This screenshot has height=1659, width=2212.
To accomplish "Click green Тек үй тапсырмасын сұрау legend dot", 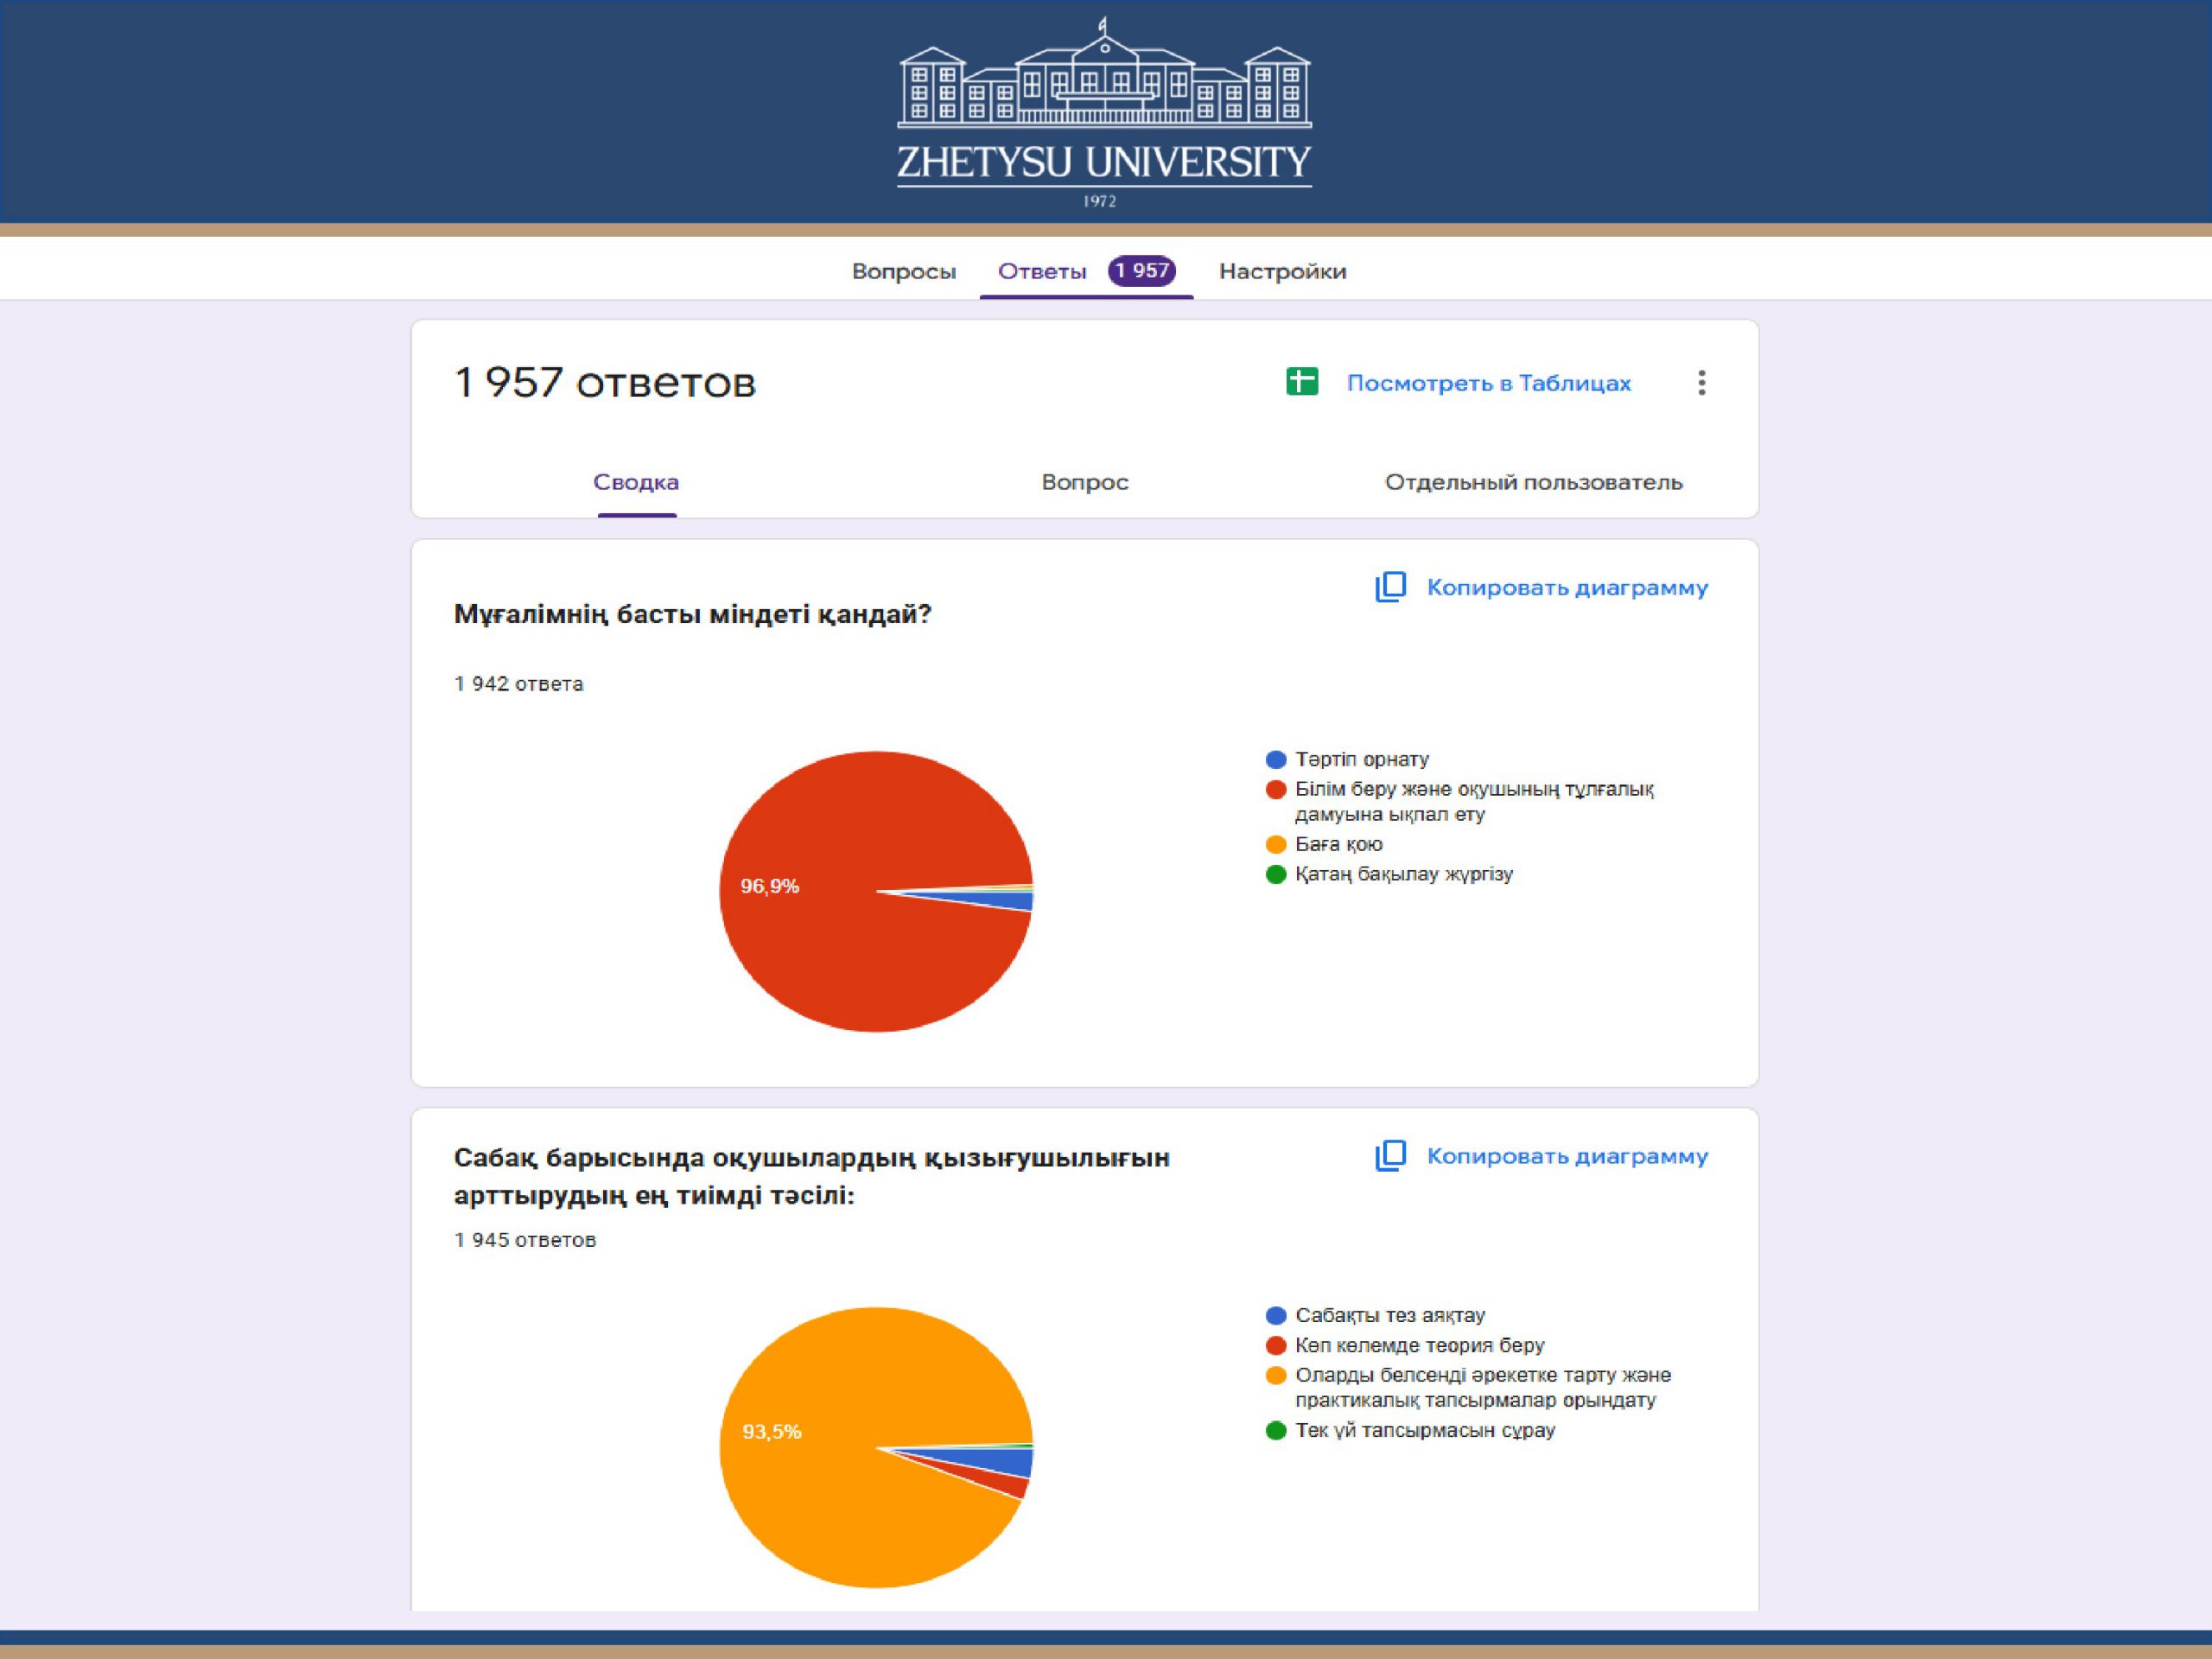I will (1275, 1430).
